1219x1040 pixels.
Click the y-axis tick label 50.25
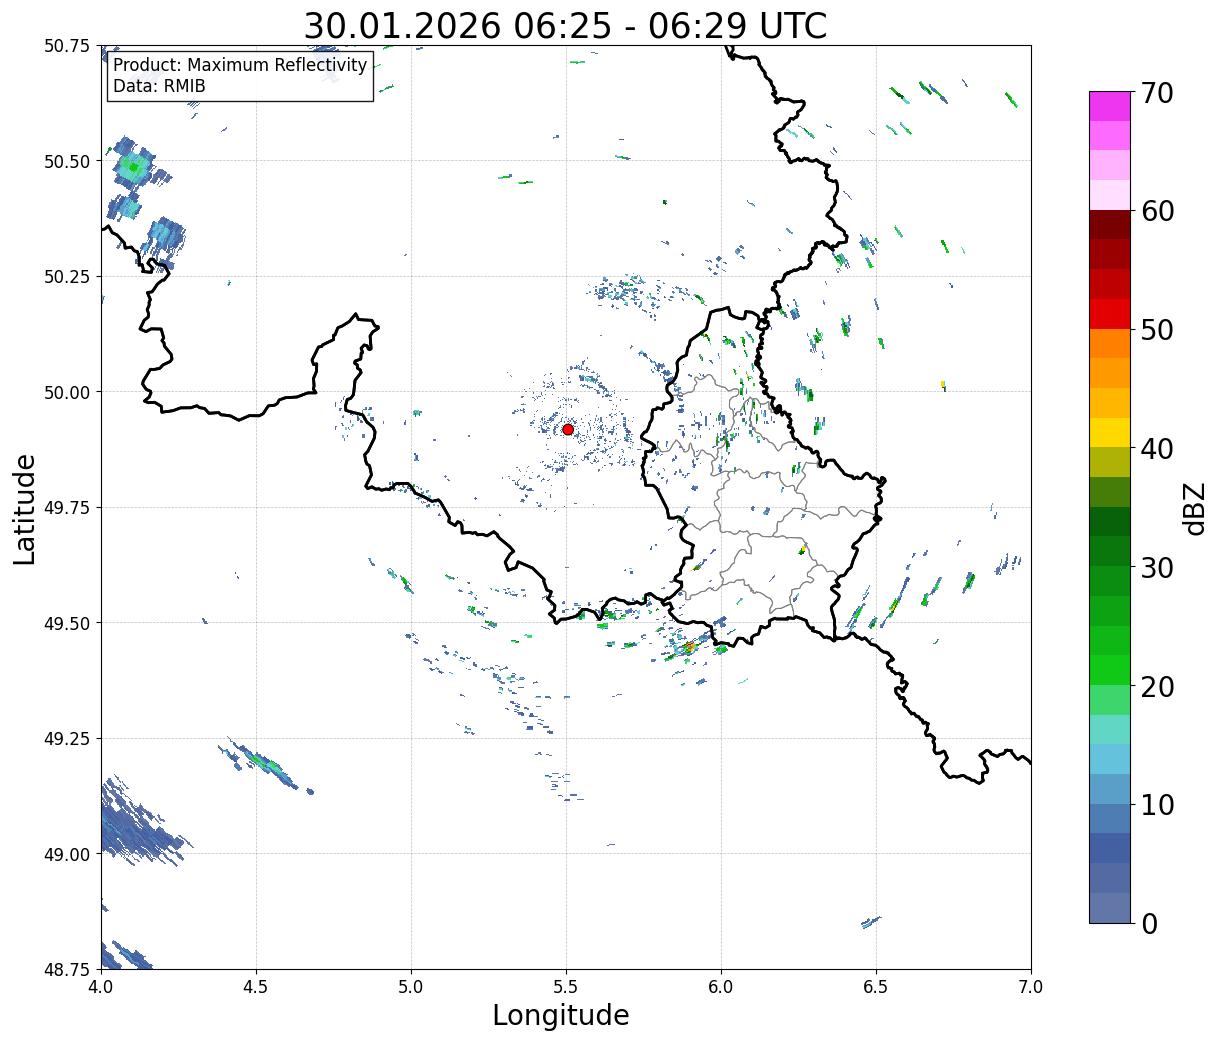coord(68,277)
